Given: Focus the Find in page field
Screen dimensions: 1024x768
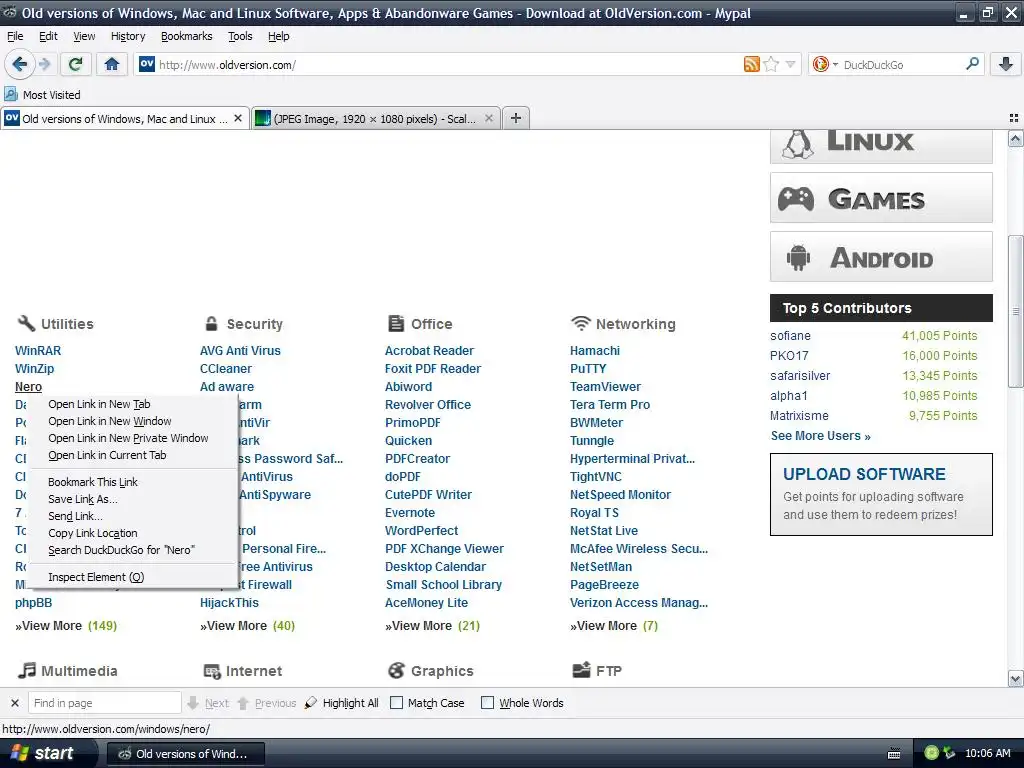Looking at the screenshot, I should [104, 703].
